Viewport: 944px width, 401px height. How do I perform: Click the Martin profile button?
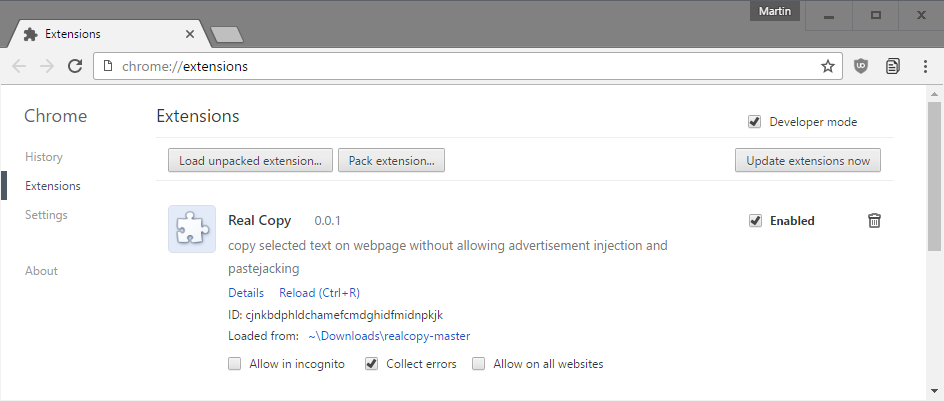(774, 11)
